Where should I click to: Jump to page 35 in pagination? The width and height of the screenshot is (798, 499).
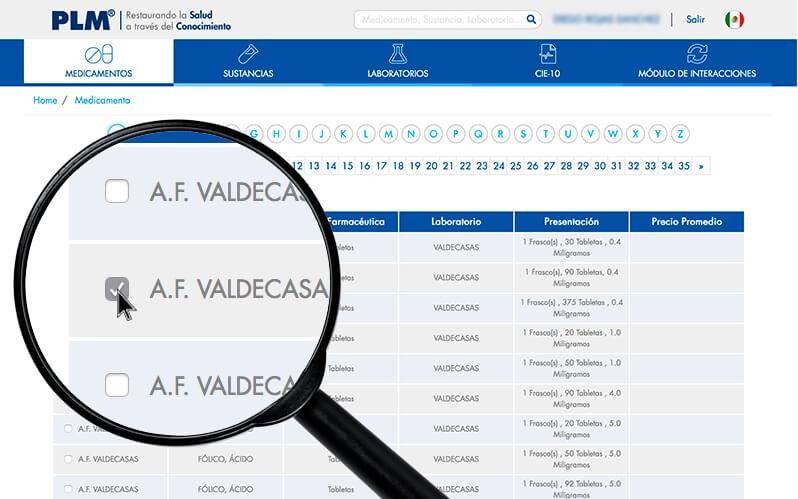684,166
